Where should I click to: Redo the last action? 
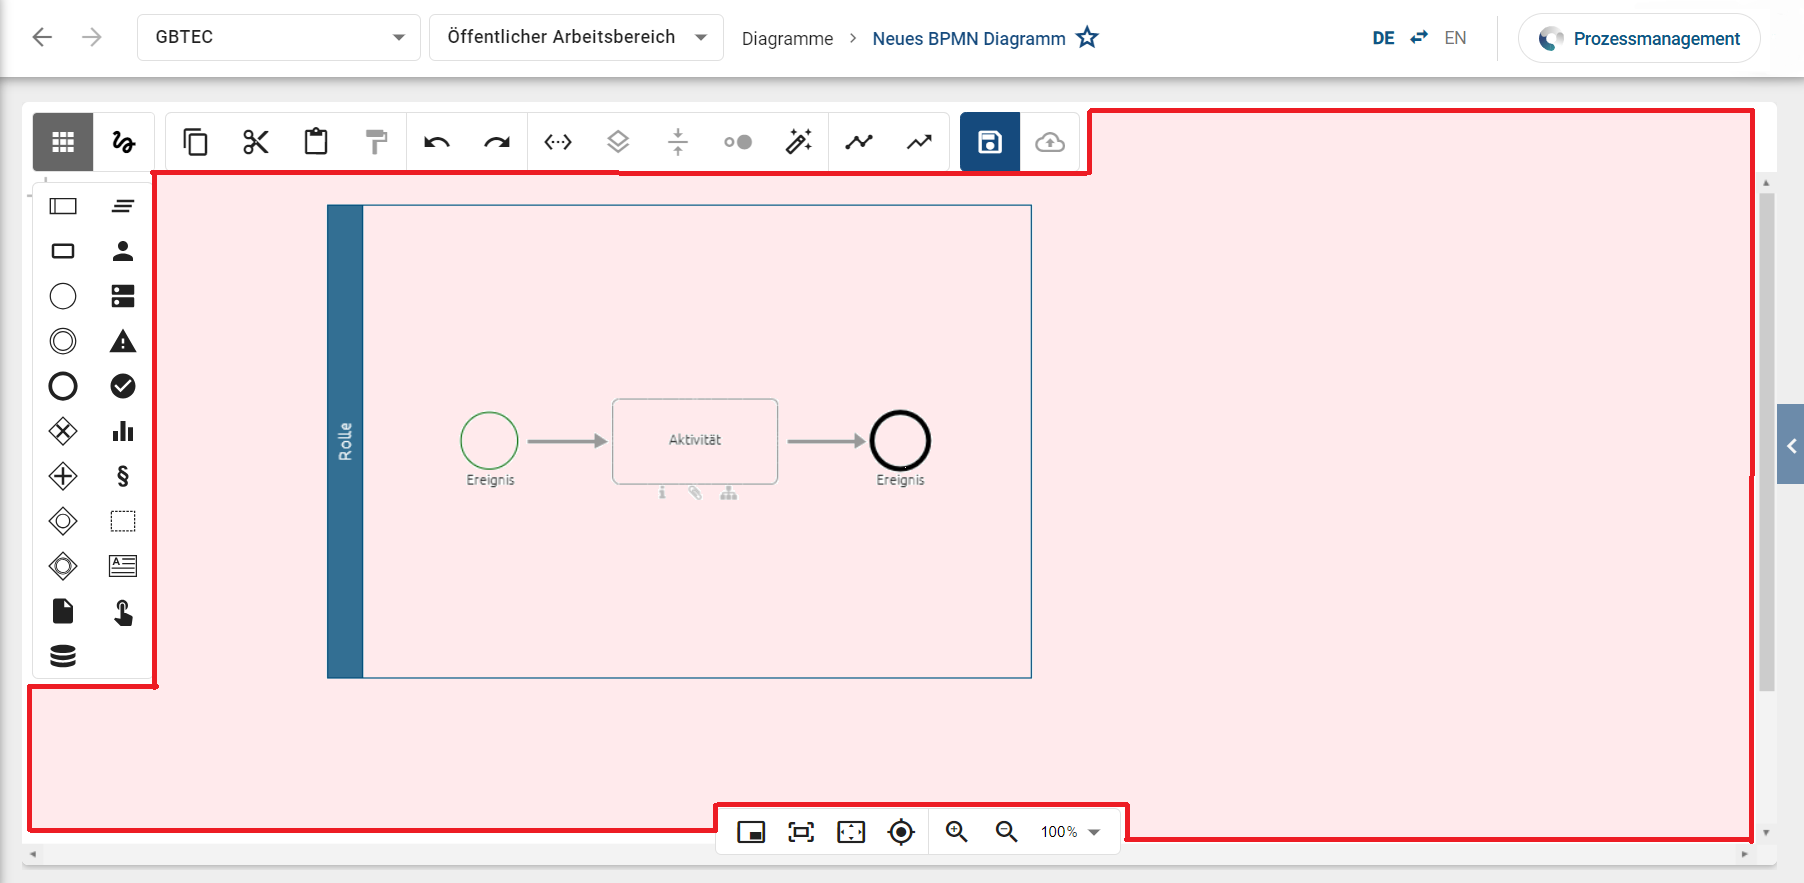click(497, 142)
